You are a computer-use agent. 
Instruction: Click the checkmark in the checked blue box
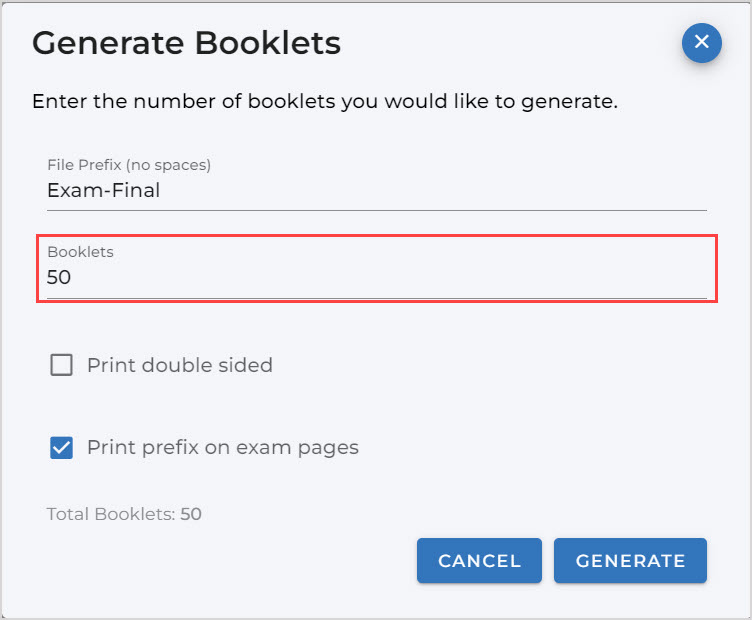point(62,447)
